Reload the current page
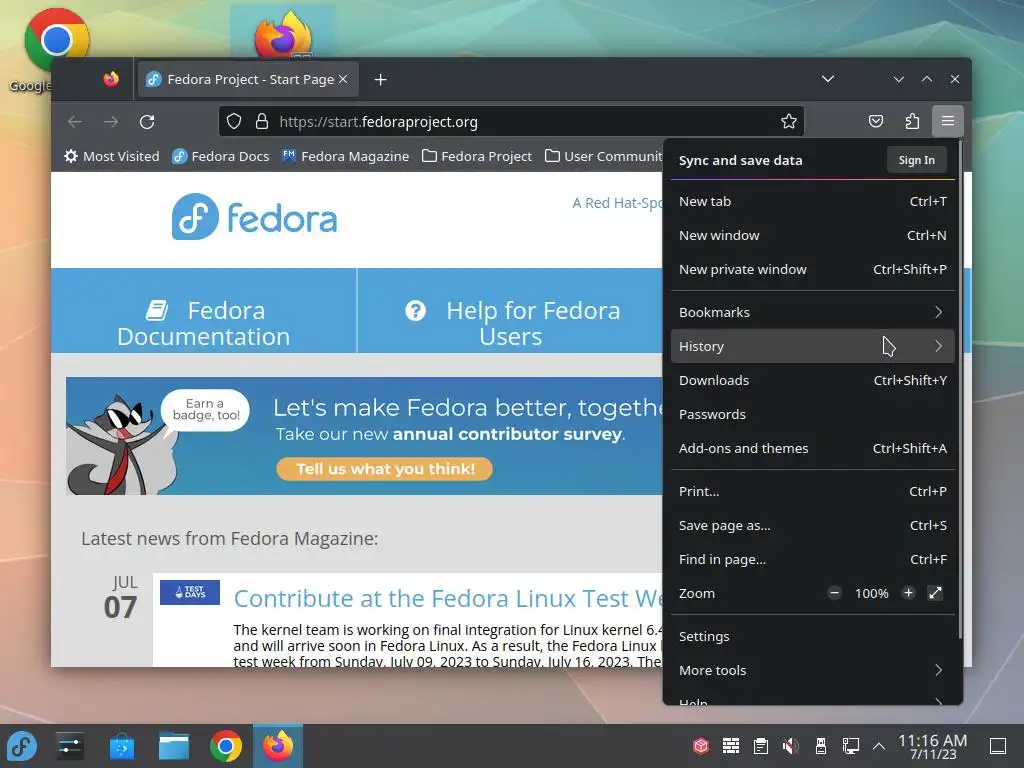Viewport: 1024px width, 768px height. (147, 121)
